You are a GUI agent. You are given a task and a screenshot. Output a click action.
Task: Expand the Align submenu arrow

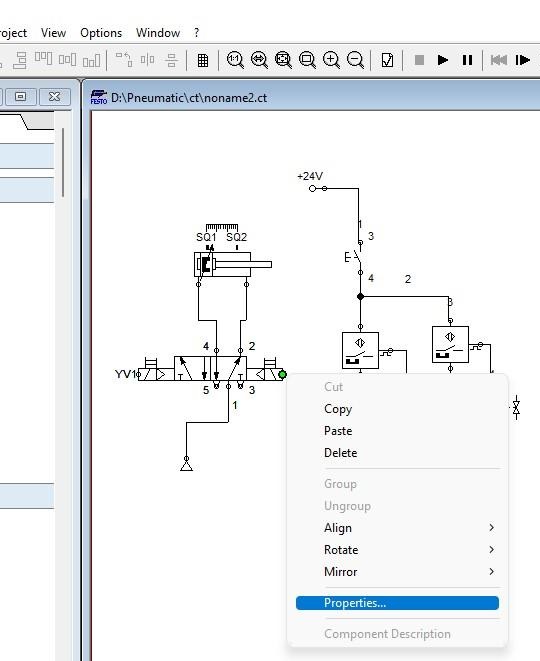[492, 528]
